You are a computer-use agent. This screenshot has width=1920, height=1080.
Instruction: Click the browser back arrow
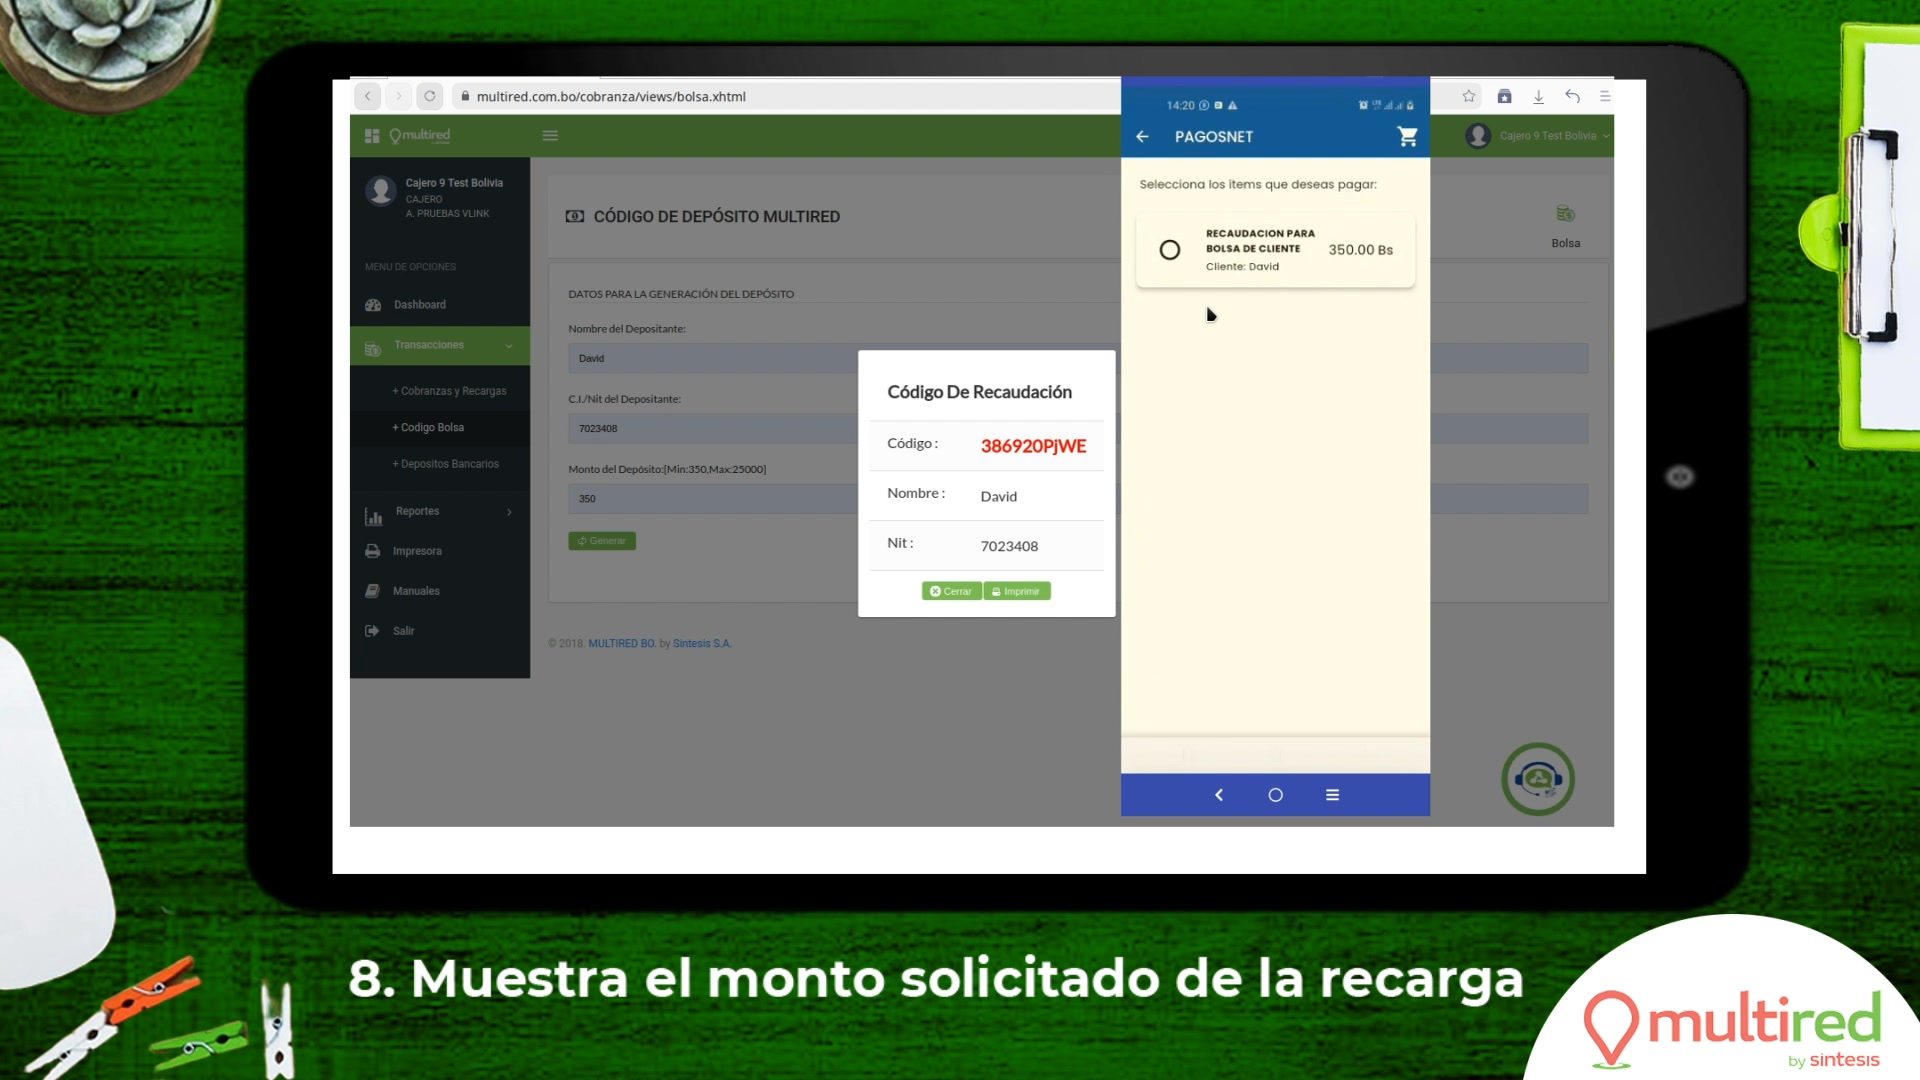(x=368, y=96)
